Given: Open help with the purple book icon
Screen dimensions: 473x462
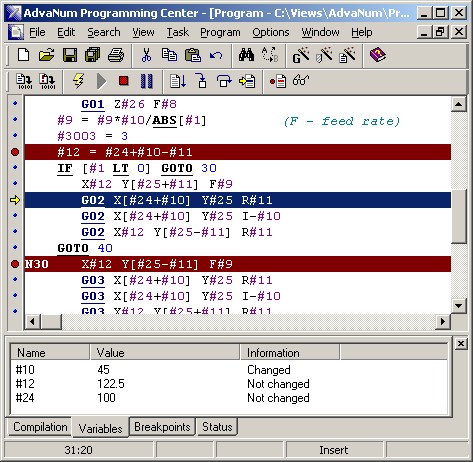Looking at the screenshot, I should point(378,55).
